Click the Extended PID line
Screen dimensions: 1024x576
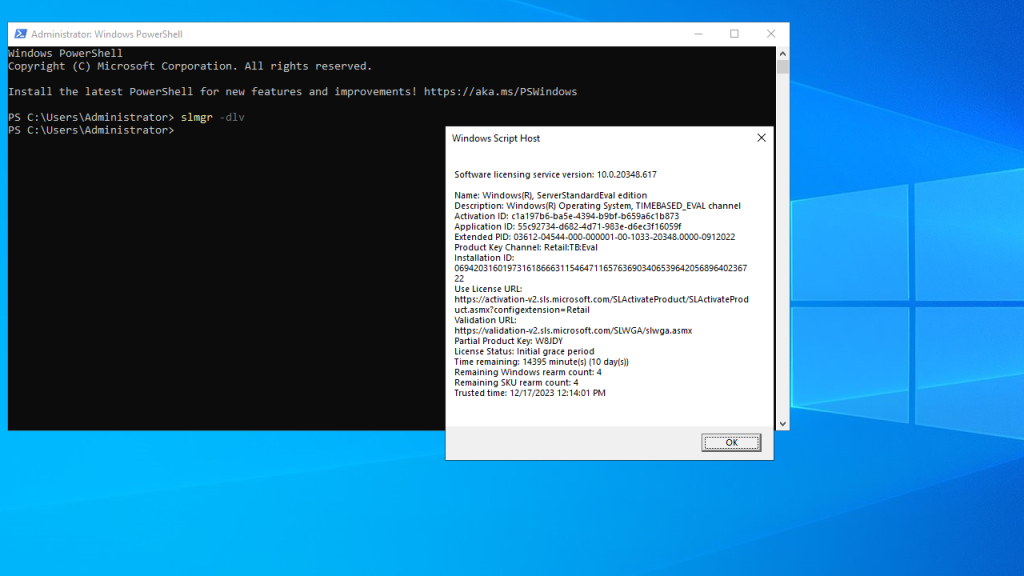pyautogui.click(x=594, y=237)
